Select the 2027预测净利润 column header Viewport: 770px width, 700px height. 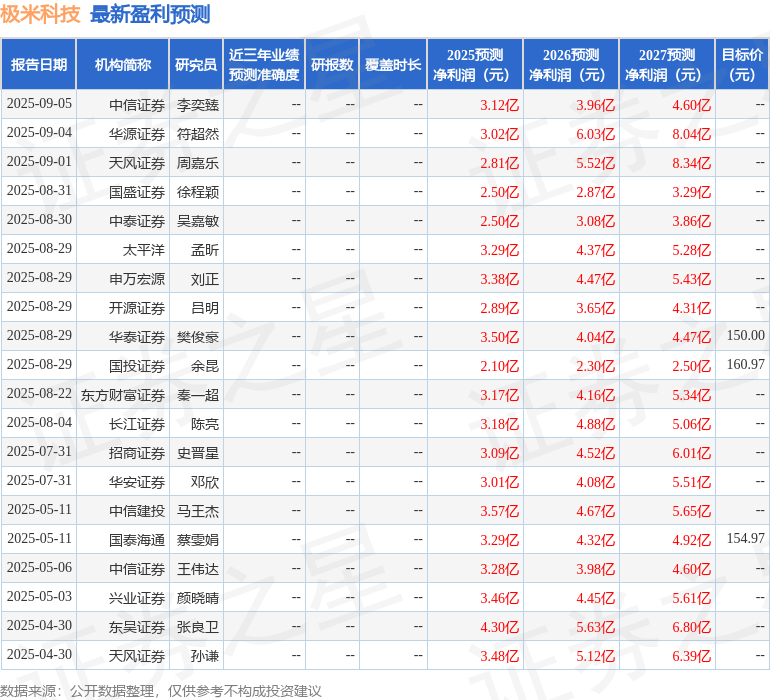[x=667, y=65]
